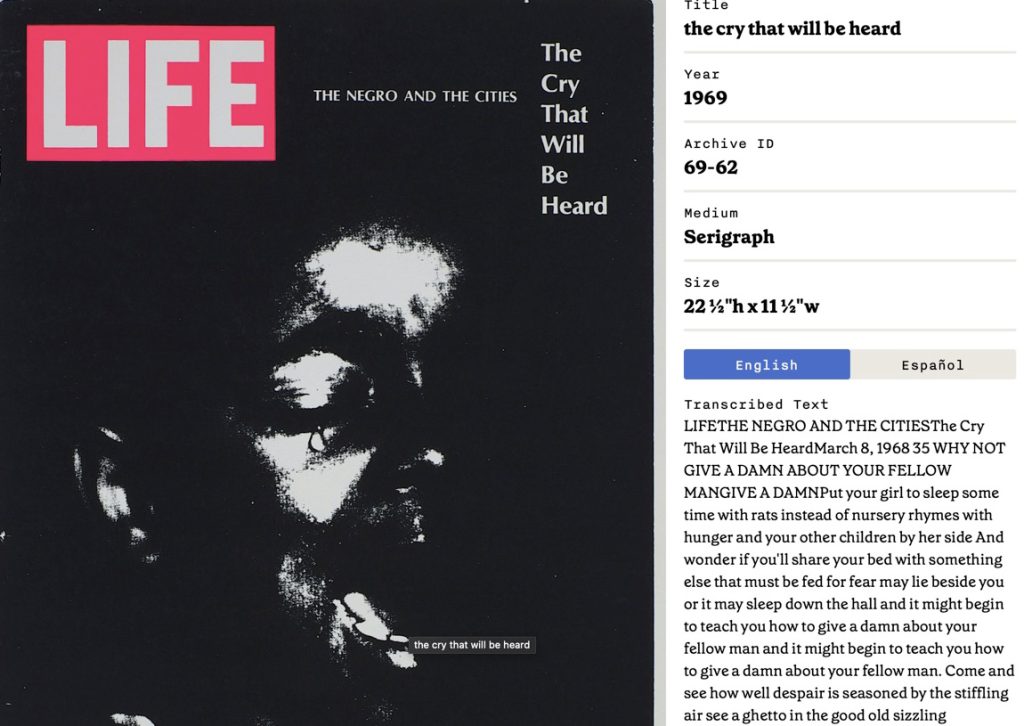Switch to the Español tab
The height and width of the screenshot is (726, 1024).
click(933, 364)
